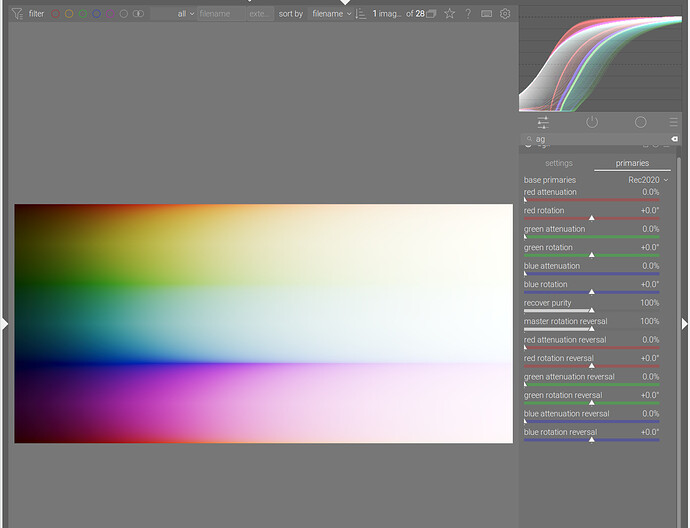Toggle the sort order direction icon
The width and height of the screenshot is (690, 528).
pos(360,14)
